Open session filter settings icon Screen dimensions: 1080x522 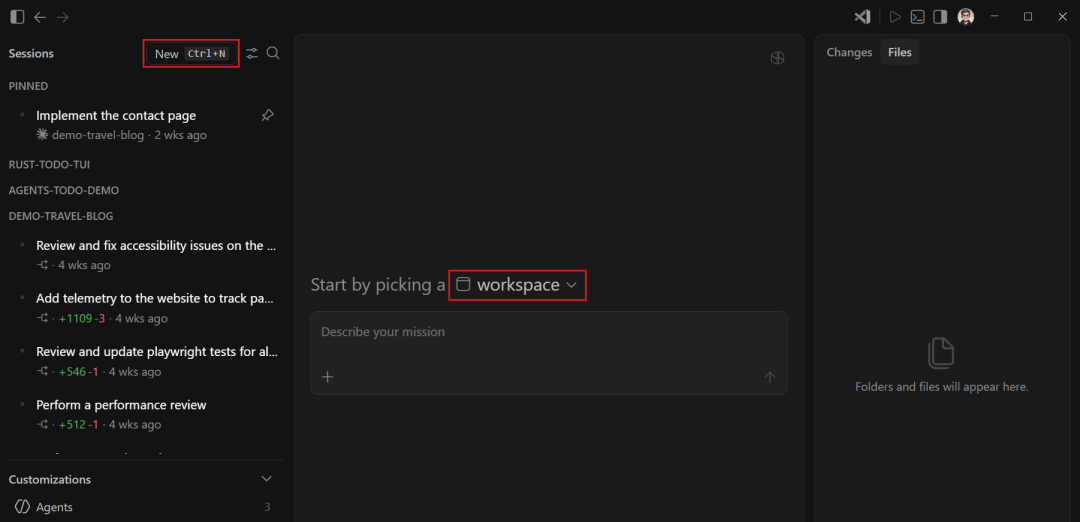point(252,53)
